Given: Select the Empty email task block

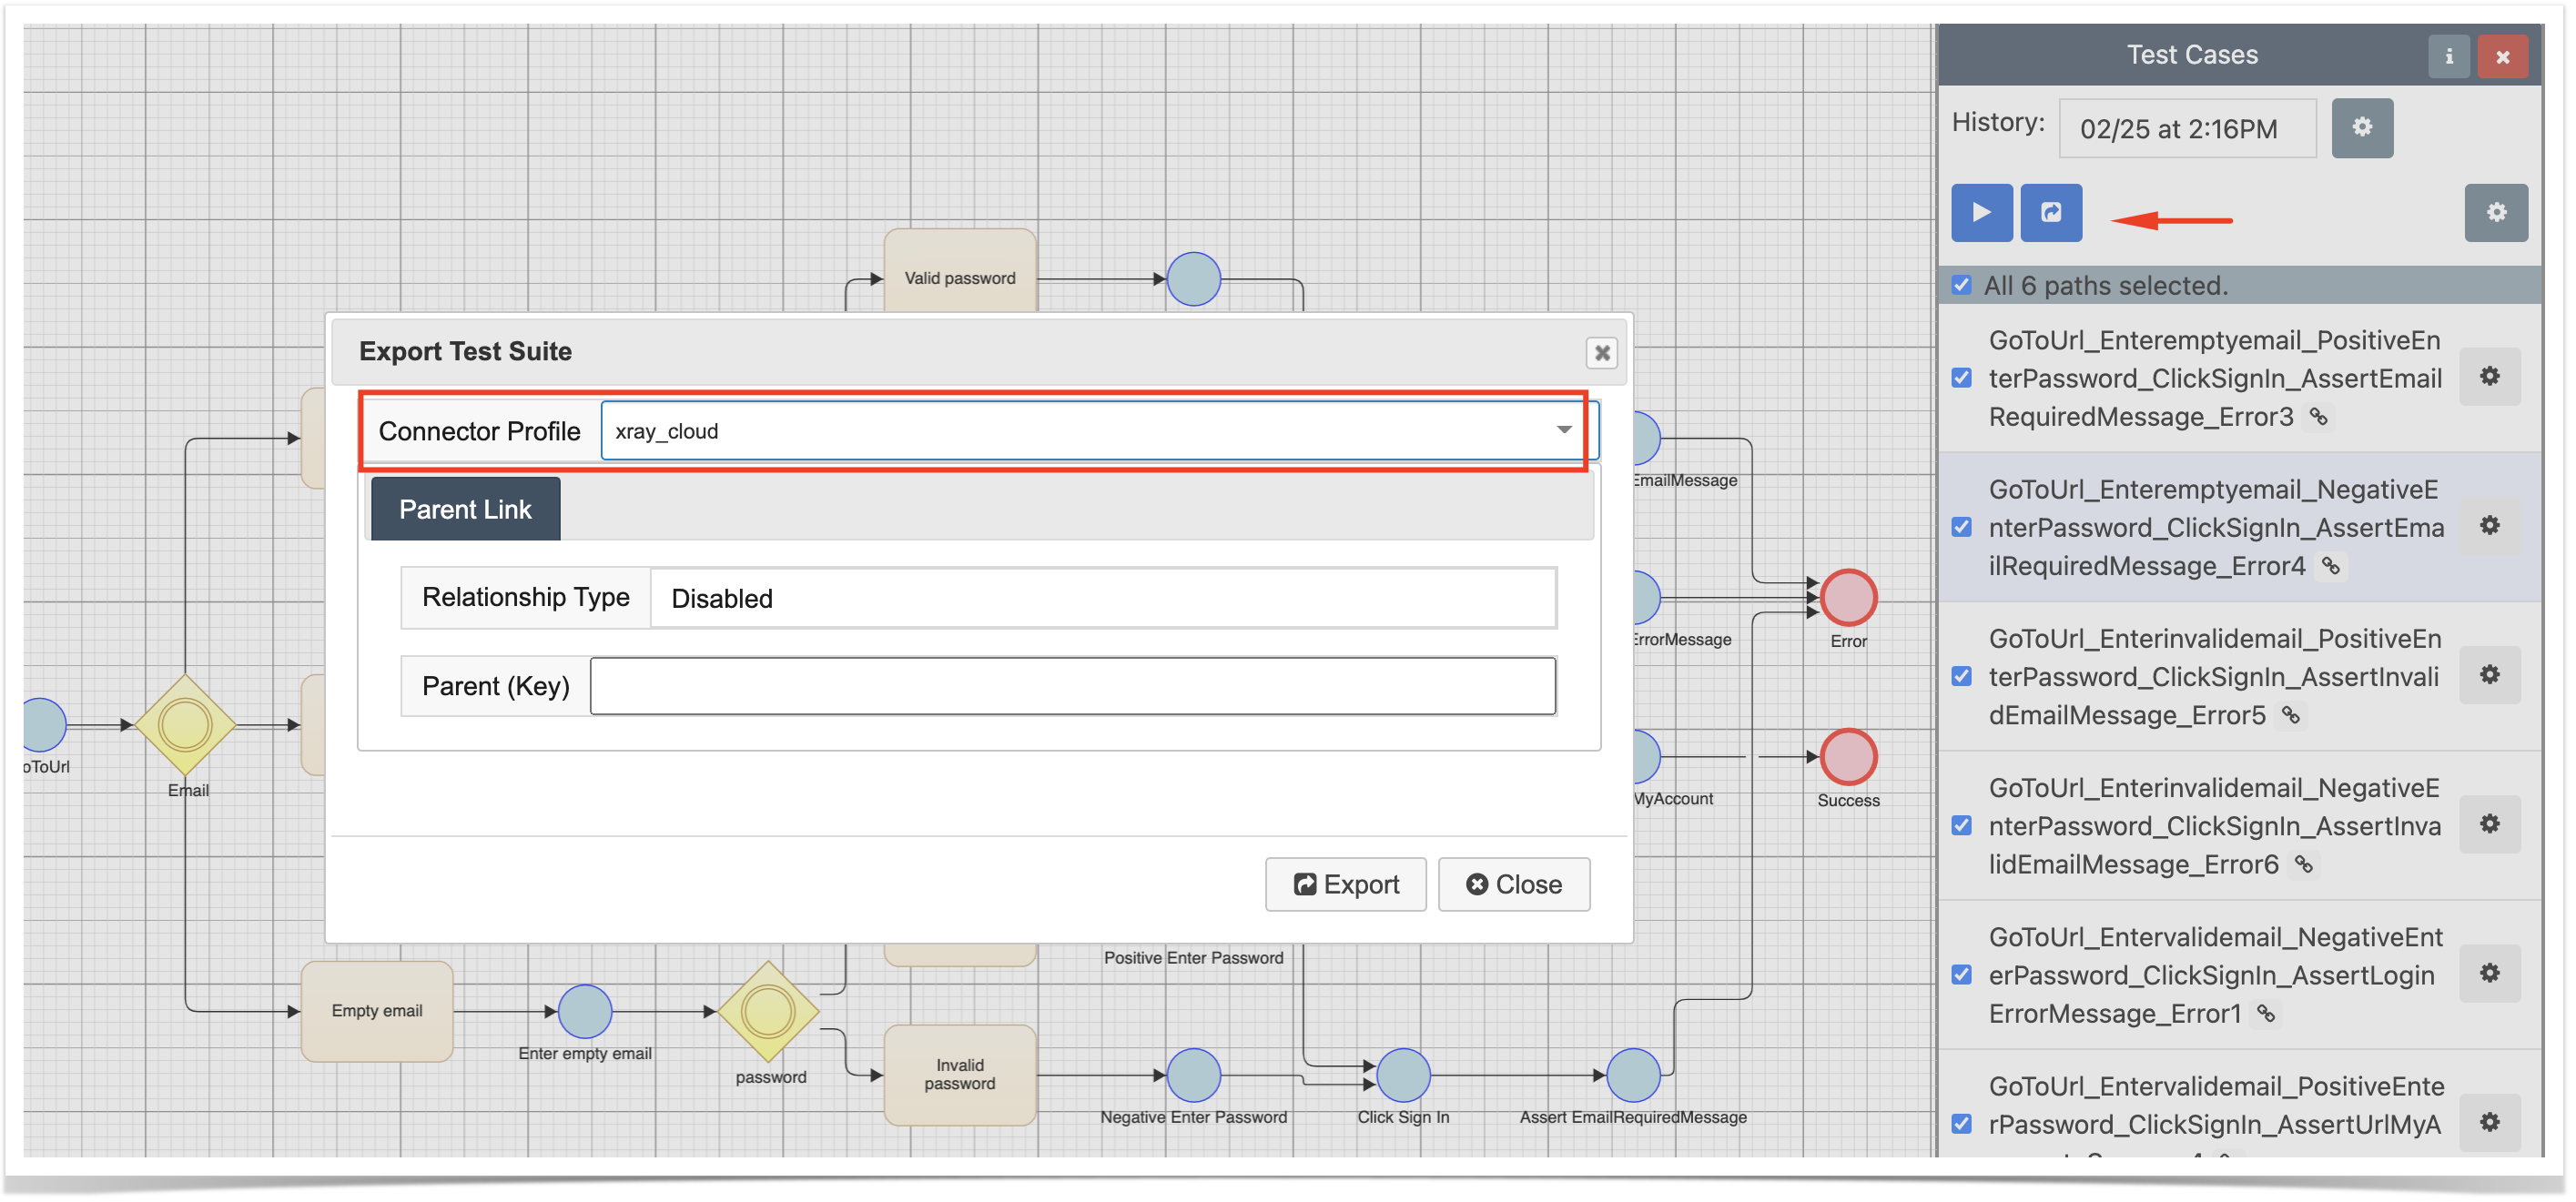Looking at the screenshot, I should [x=377, y=1011].
